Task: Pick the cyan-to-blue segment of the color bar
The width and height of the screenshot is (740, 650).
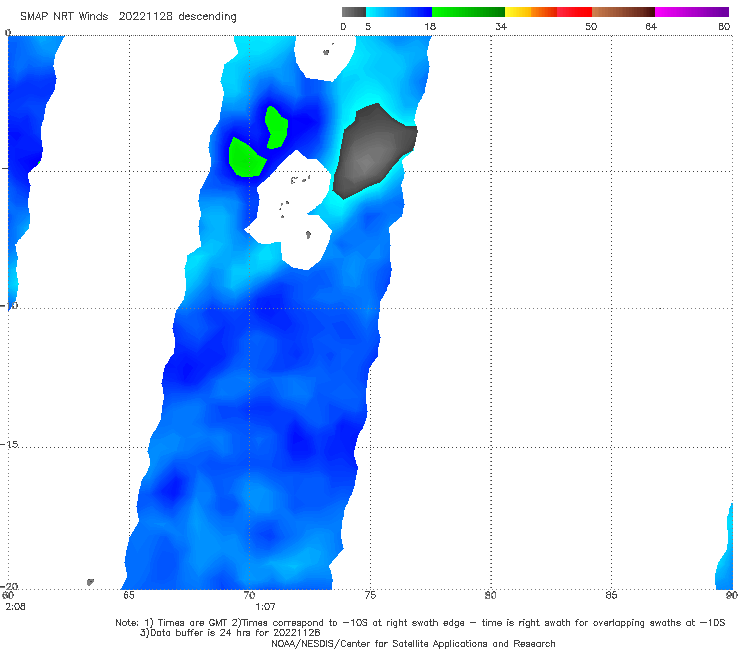Action: tap(399, 12)
